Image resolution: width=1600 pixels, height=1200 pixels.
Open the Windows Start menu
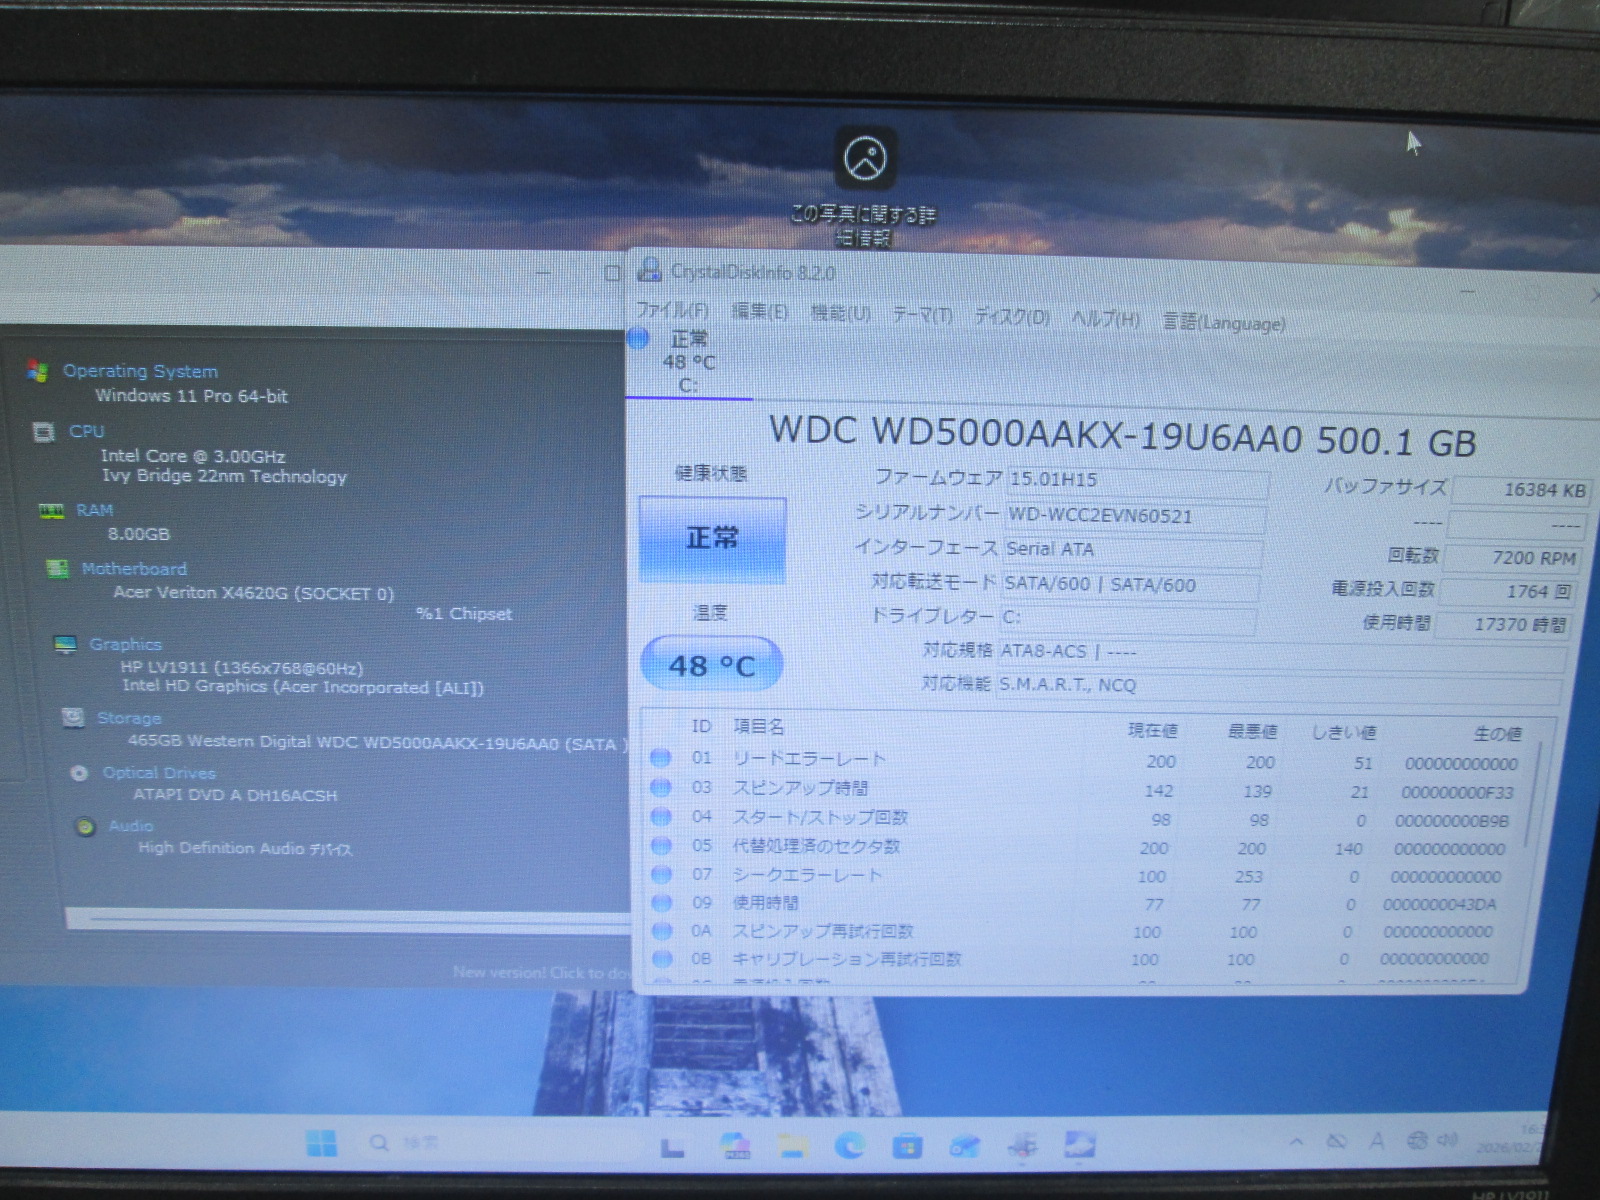pyautogui.click(x=321, y=1142)
